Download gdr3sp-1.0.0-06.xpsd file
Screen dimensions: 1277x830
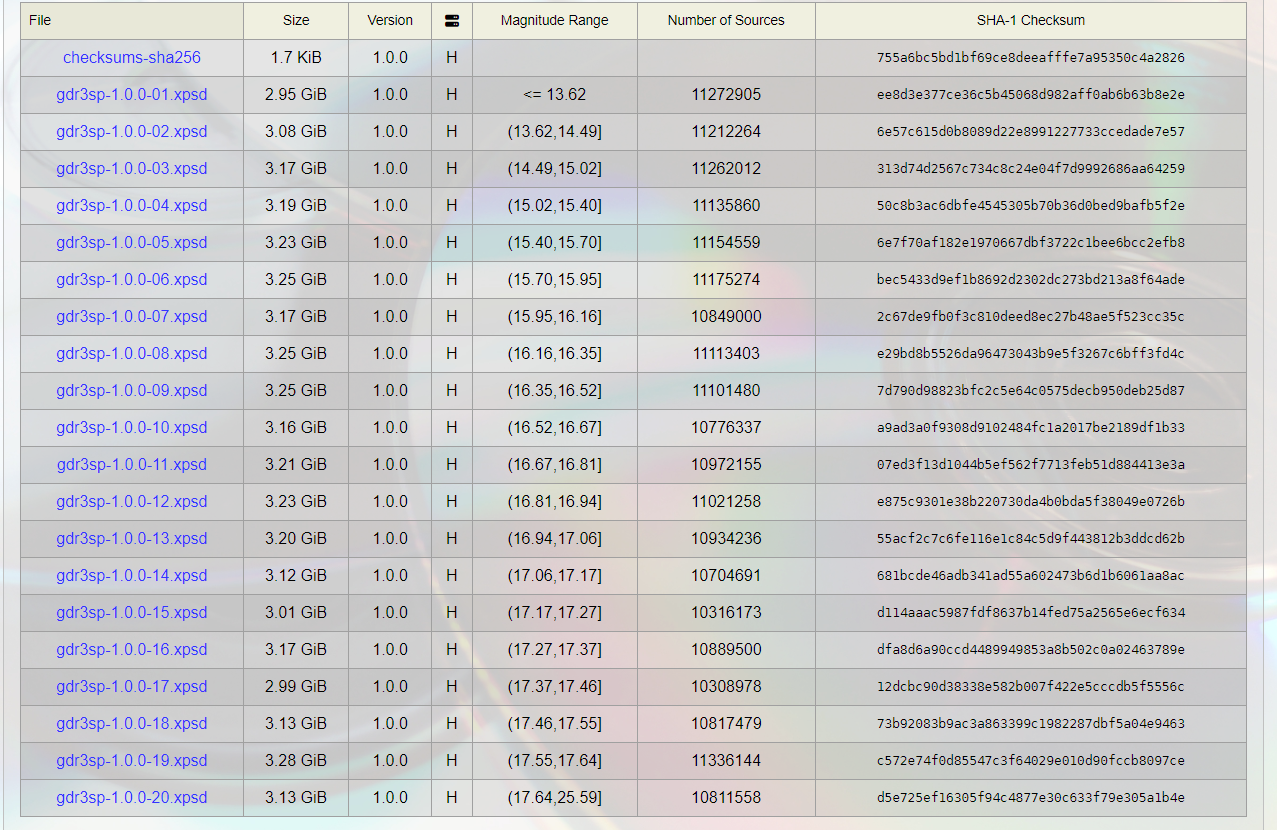132,279
